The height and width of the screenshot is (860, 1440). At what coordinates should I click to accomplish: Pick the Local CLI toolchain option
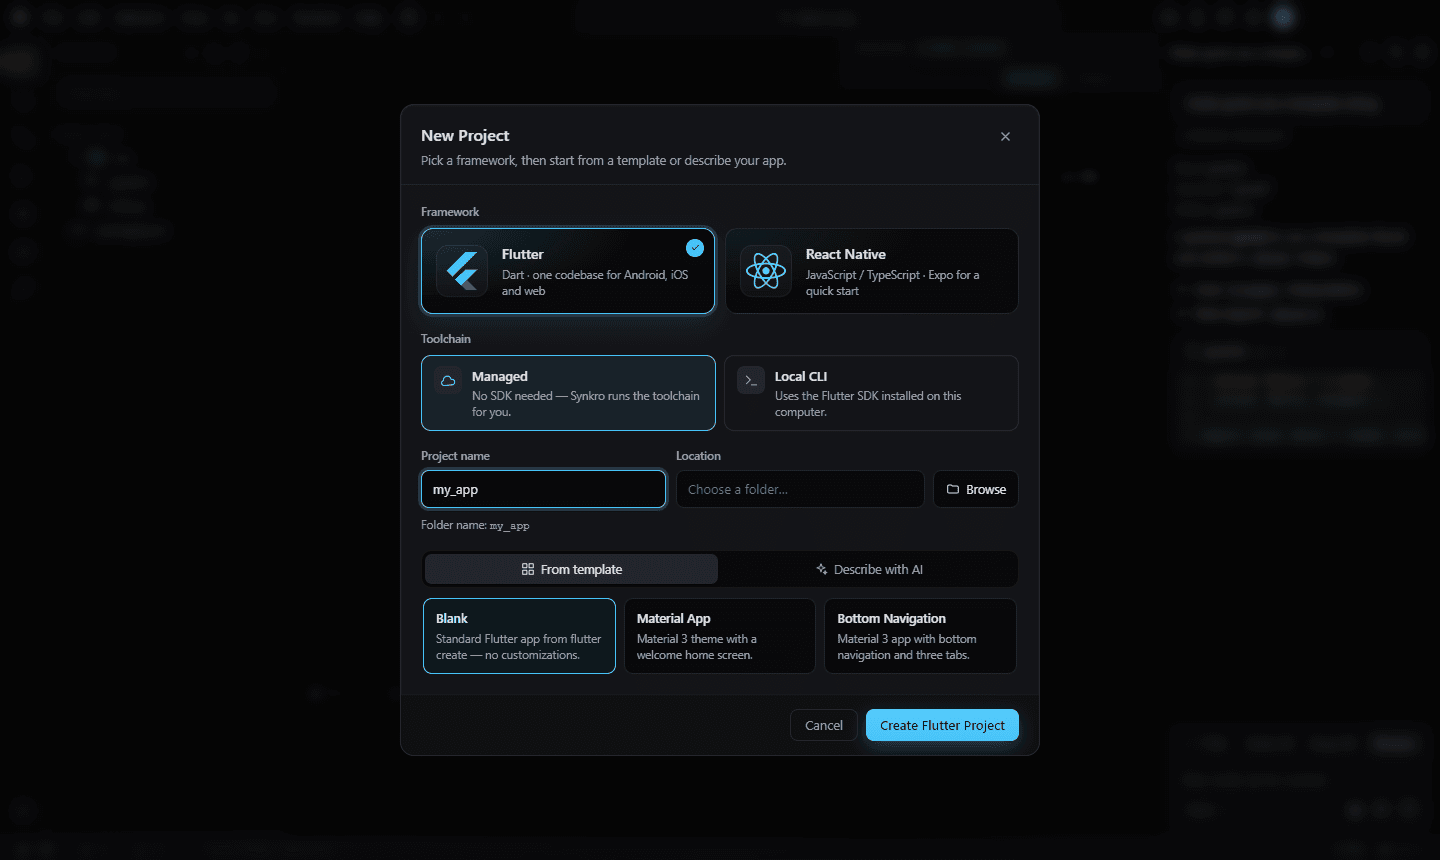[x=871, y=393]
